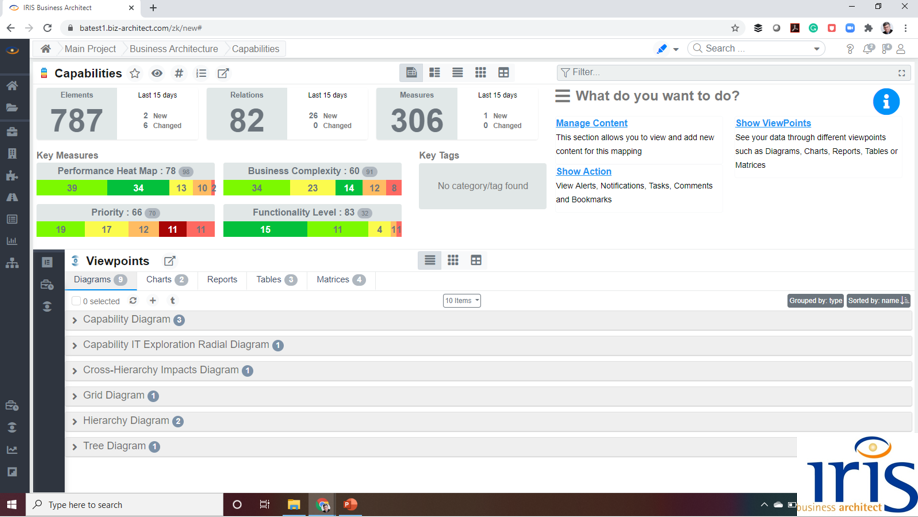This screenshot has height=517, width=918.
Task: Select the Reports tab
Action: pyautogui.click(x=222, y=280)
